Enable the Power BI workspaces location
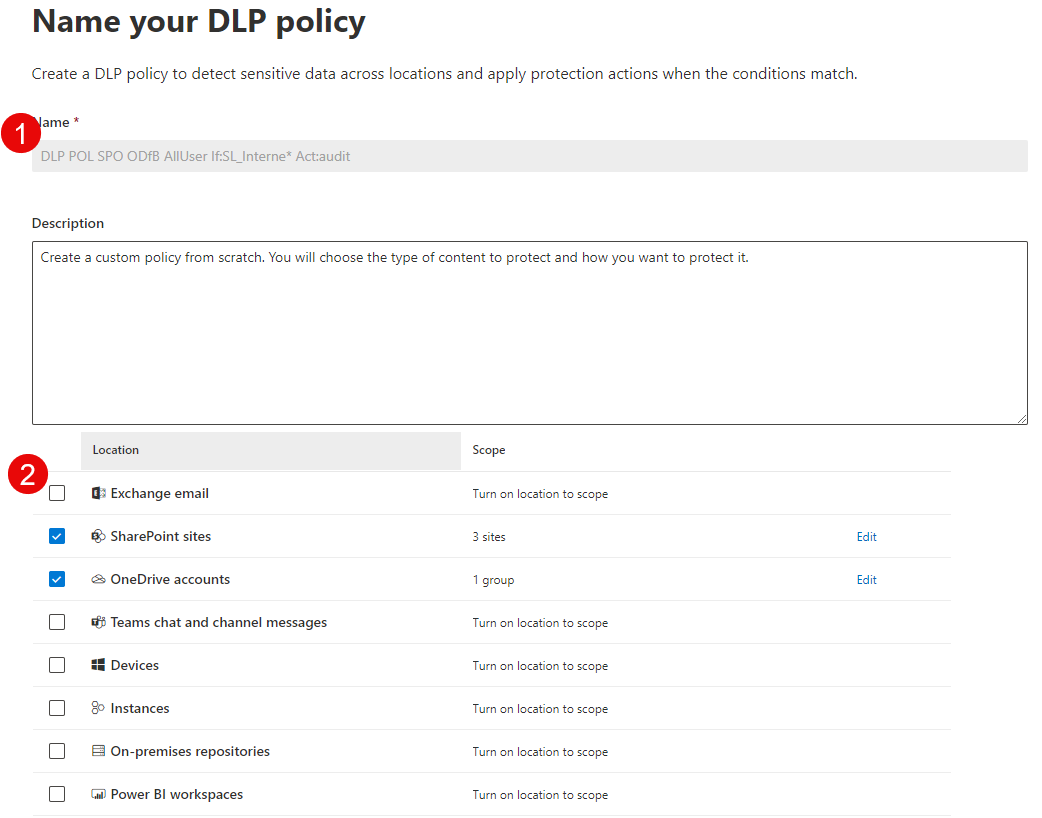The width and height of the screenshot is (1042, 818). [x=57, y=794]
